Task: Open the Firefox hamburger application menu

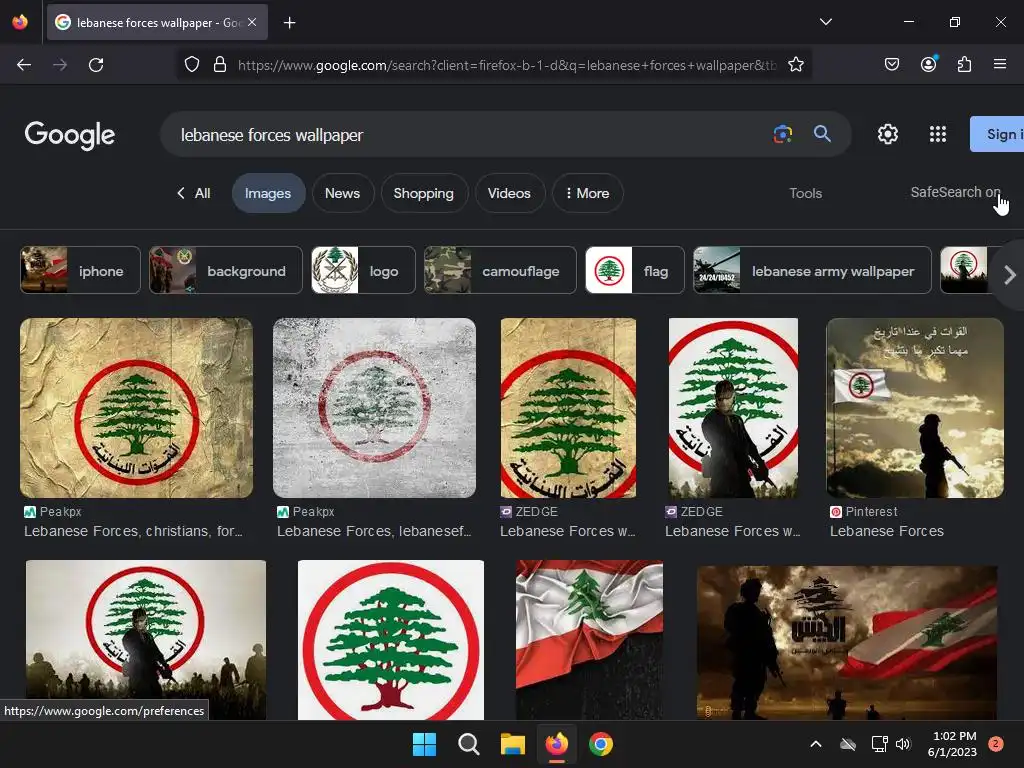Action: click(999, 64)
